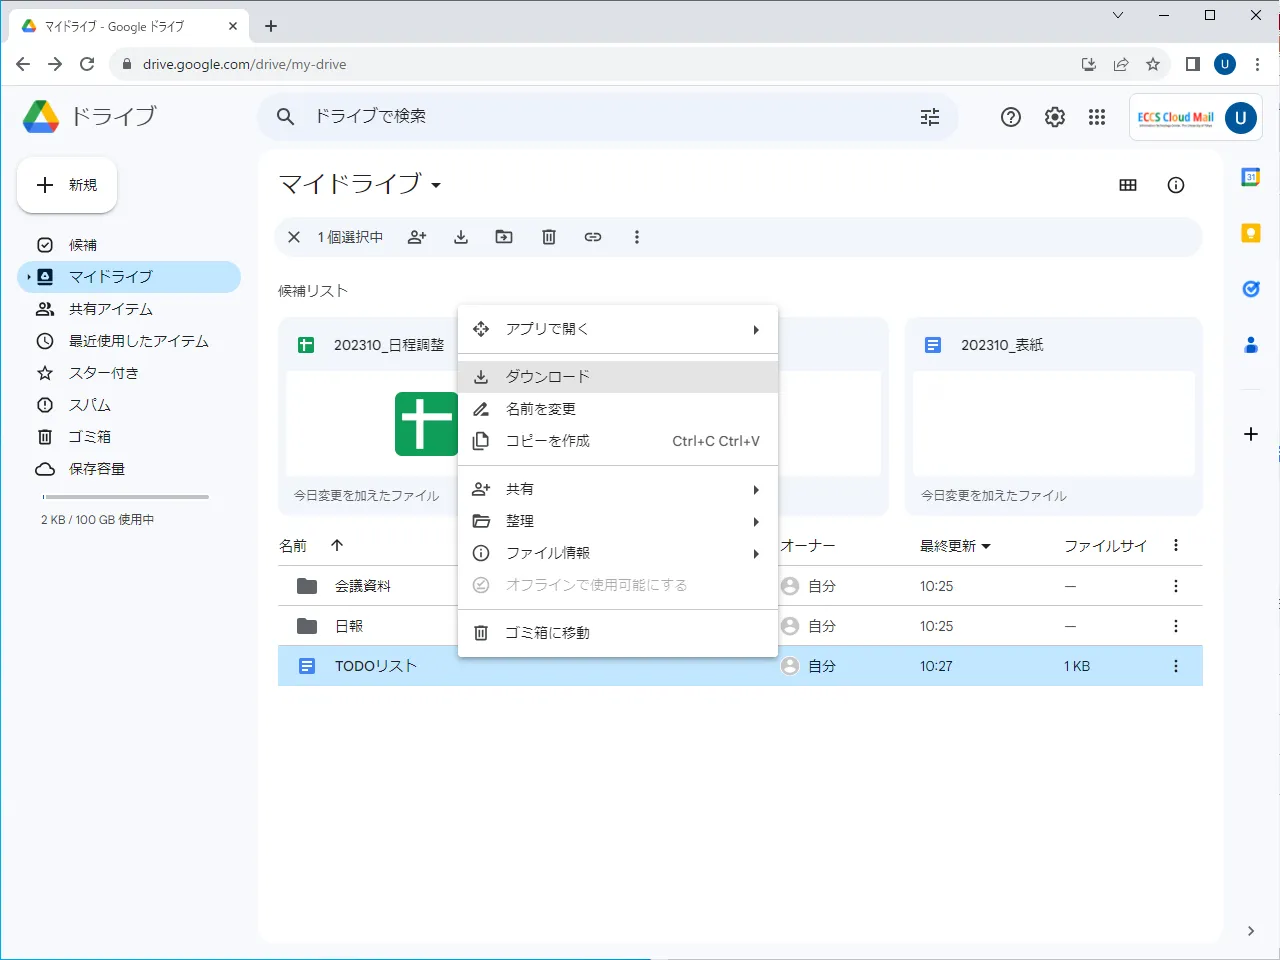Screen dimensions: 1280x960
Task: Click the download icon in selection toolbar
Action: tap(461, 237)
